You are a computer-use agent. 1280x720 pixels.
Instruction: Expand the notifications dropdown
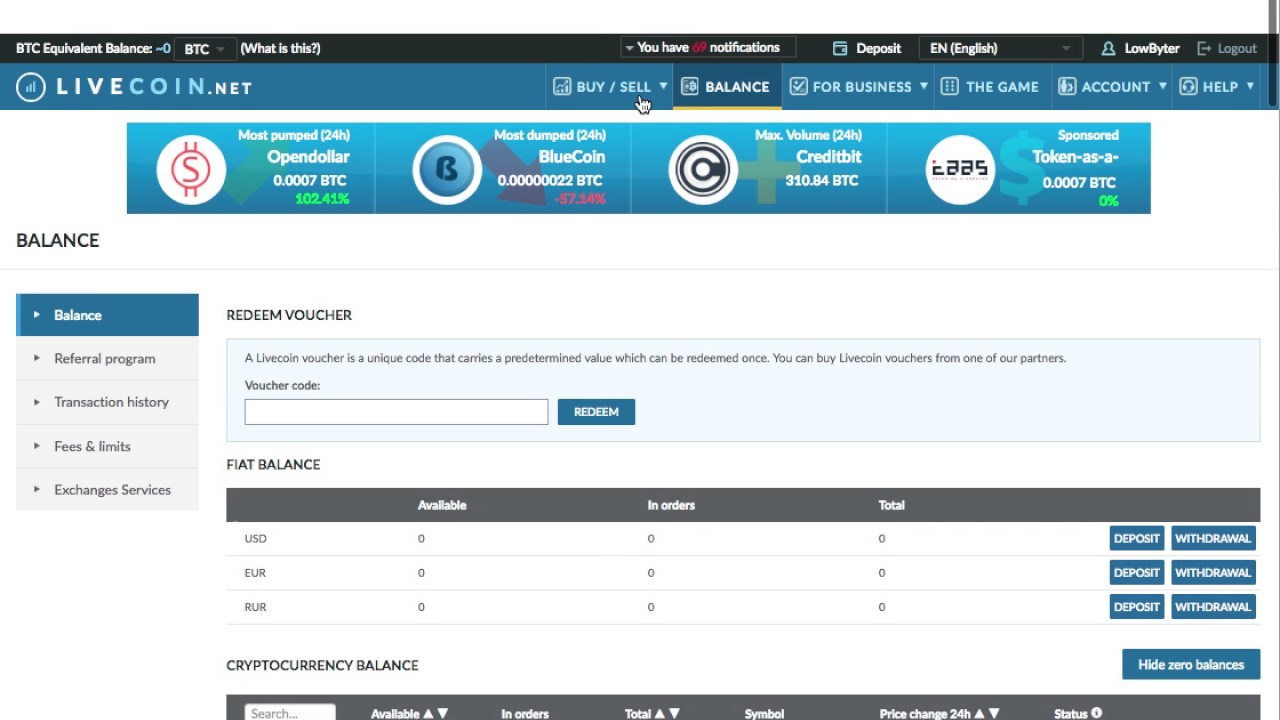[x=708, y=47]
